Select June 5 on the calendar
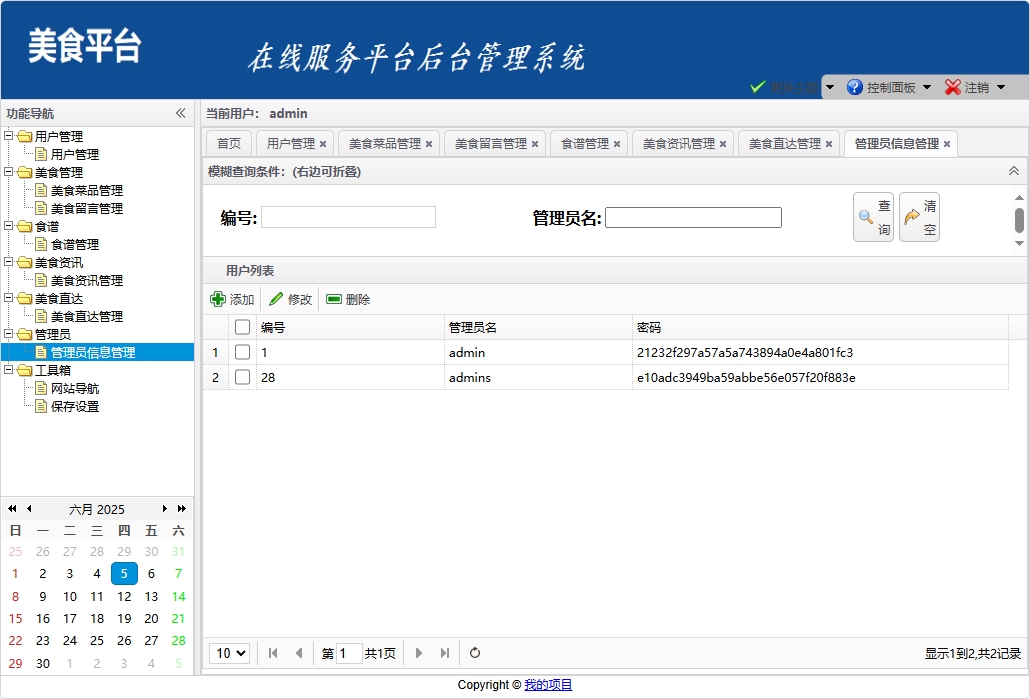 pos(123,573)
